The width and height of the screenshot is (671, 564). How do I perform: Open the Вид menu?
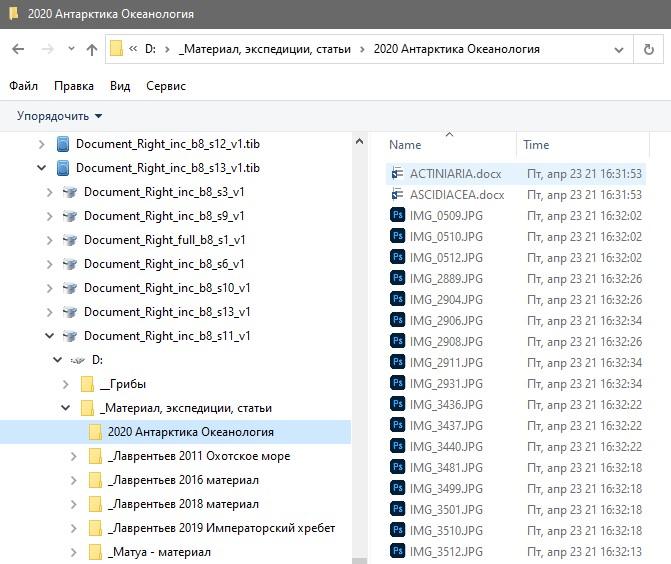pyautogui.click(x=120, y=86)
